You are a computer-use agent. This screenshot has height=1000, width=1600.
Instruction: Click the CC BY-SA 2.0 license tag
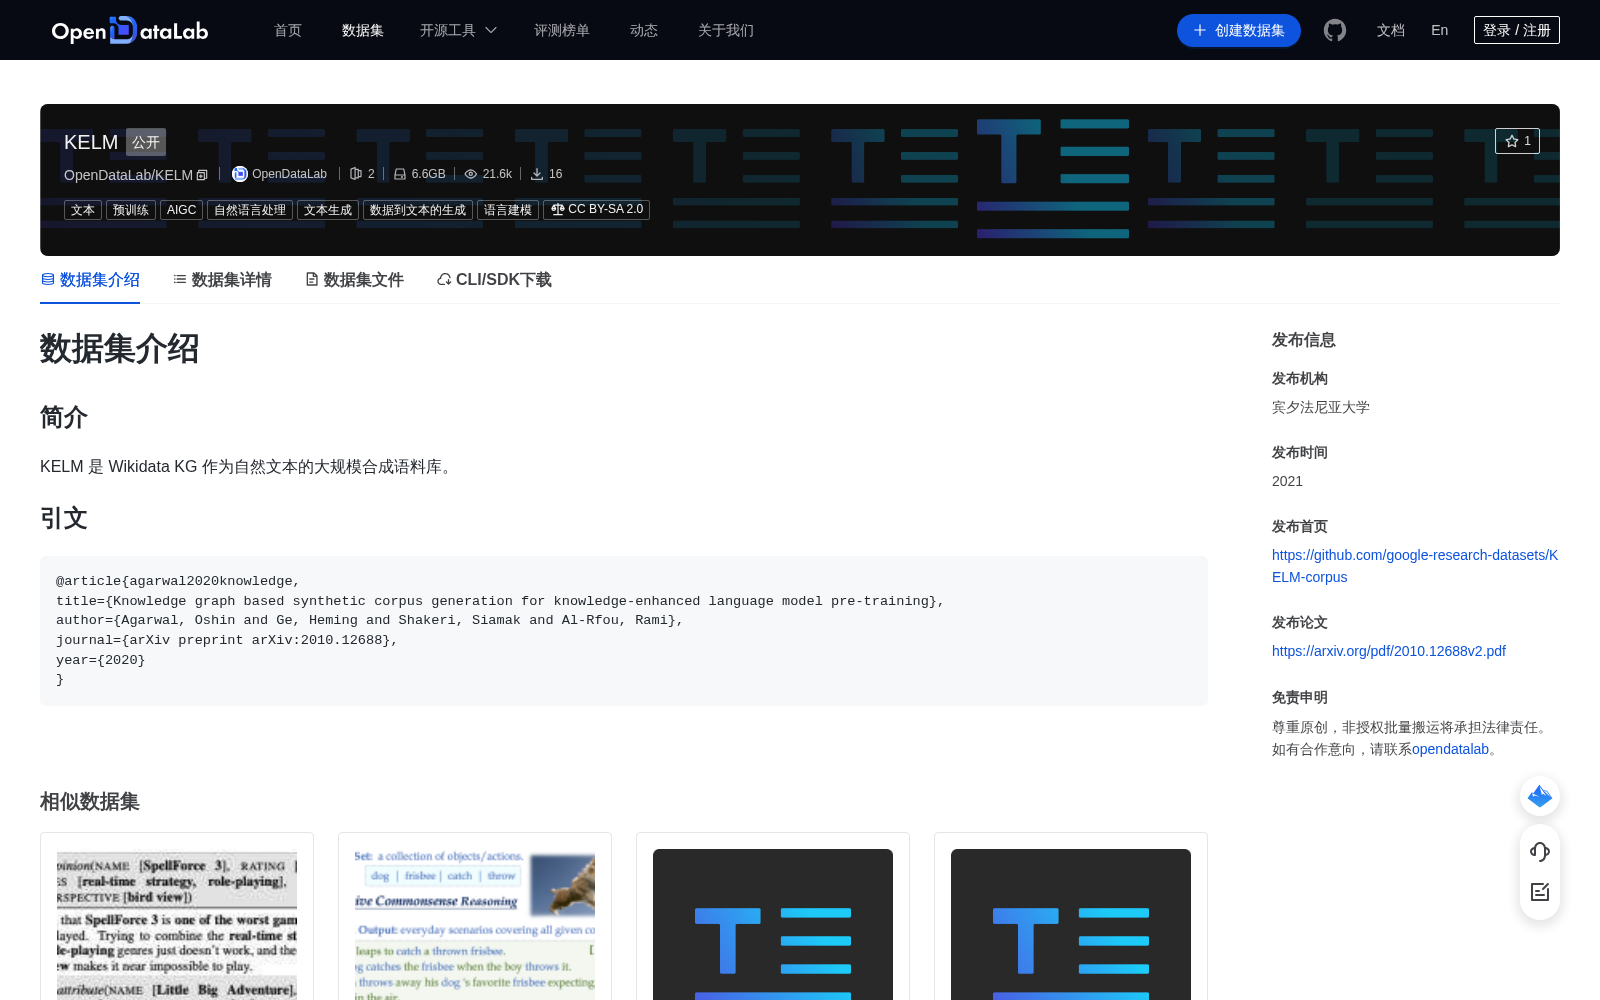point(596,210)
